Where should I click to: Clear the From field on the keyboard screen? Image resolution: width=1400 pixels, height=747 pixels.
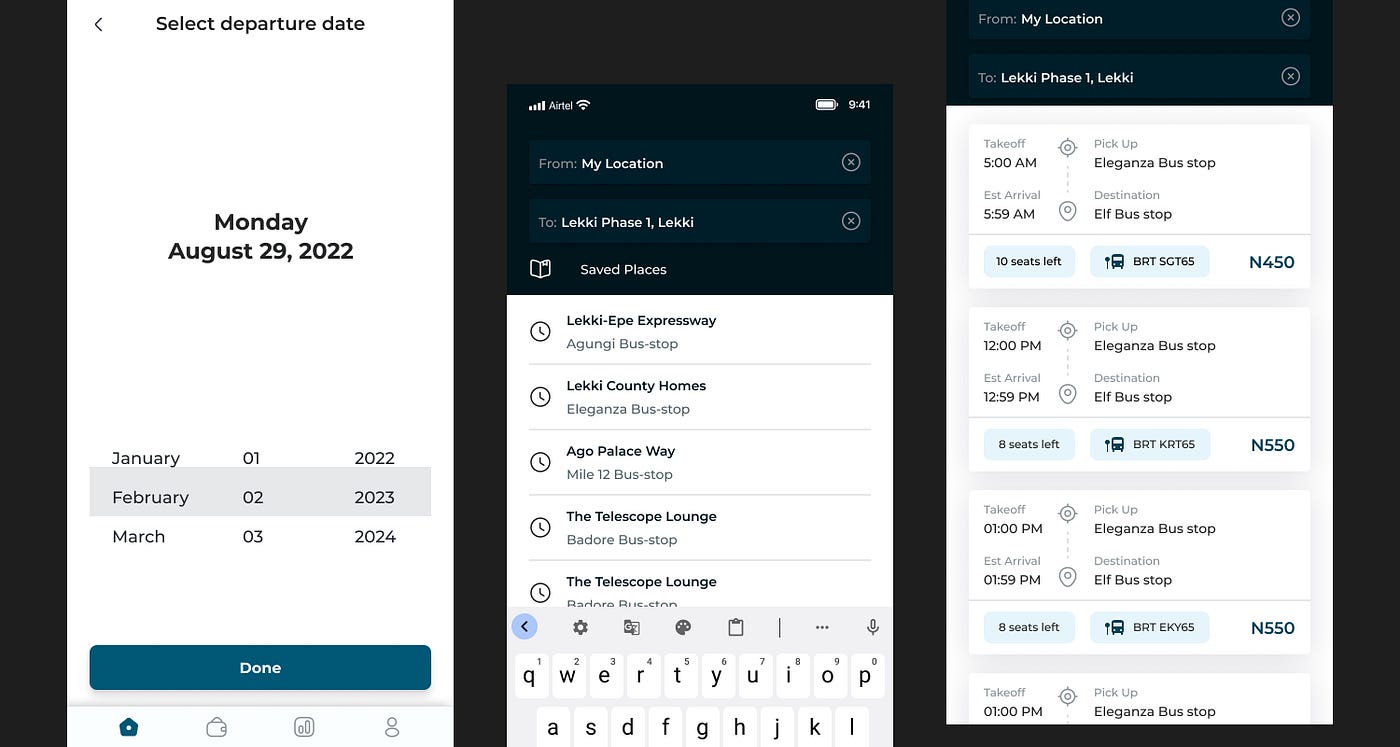click(851, 162)
